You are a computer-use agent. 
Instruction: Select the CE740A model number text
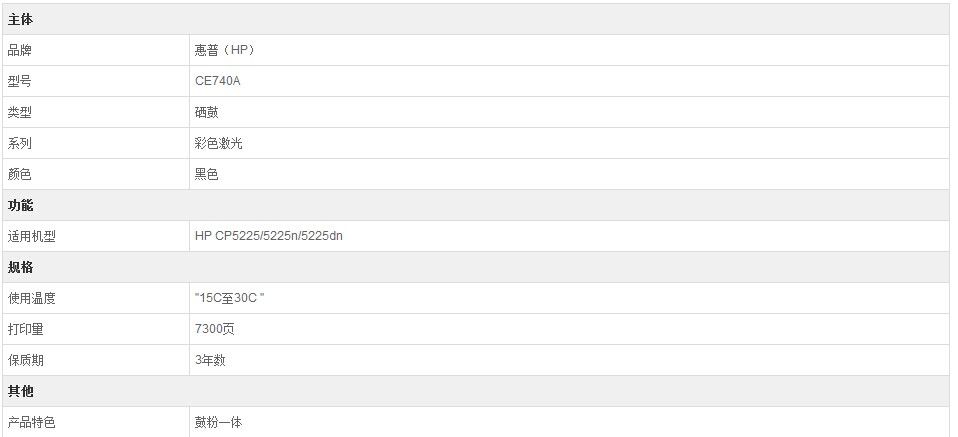218,81
